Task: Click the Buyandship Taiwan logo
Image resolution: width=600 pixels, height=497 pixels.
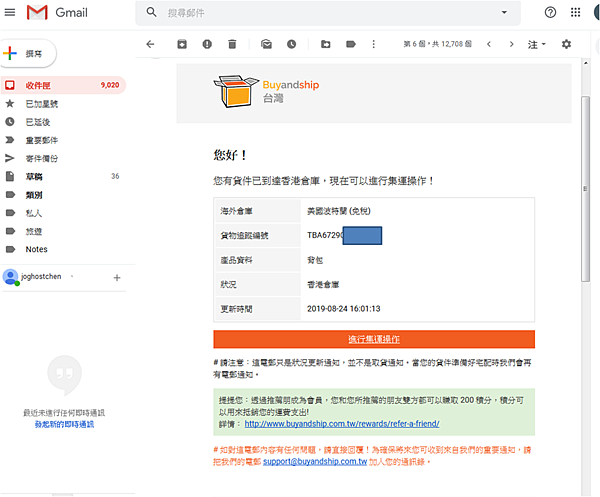Action: click(x=267, y=91)
